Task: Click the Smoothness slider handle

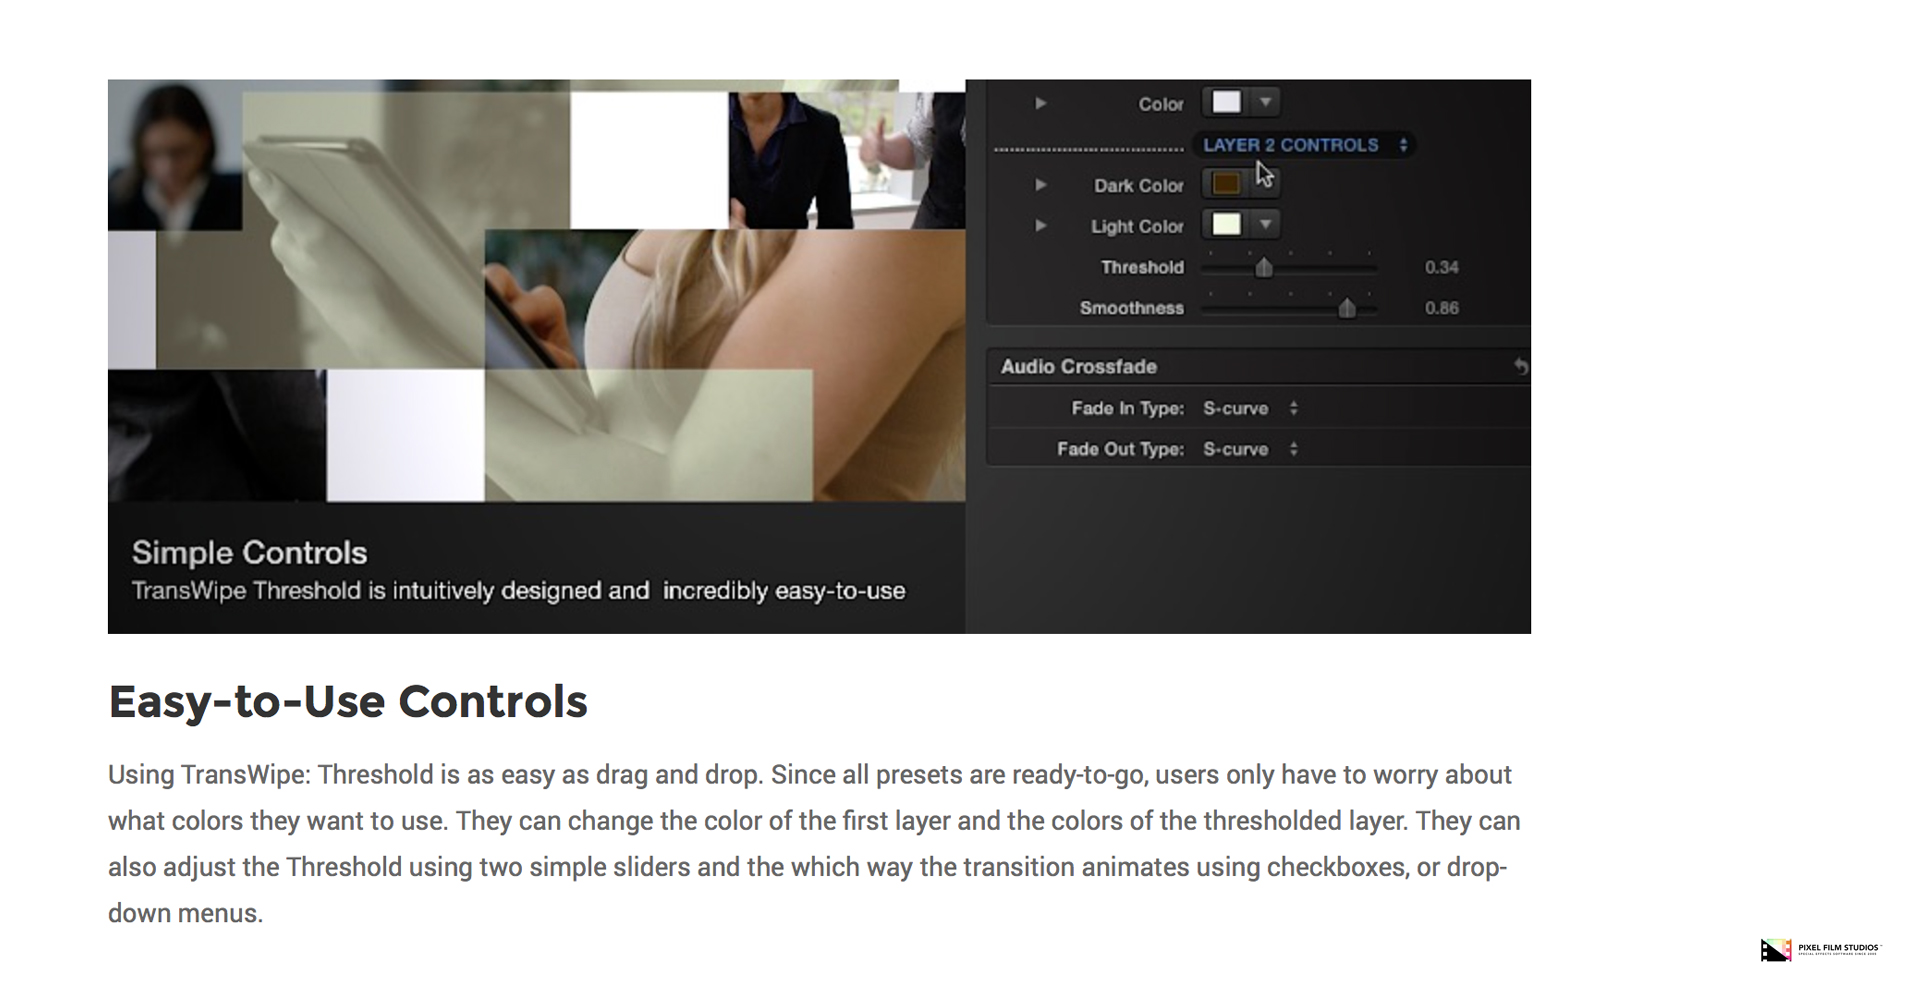Action: pos(1347,308)
